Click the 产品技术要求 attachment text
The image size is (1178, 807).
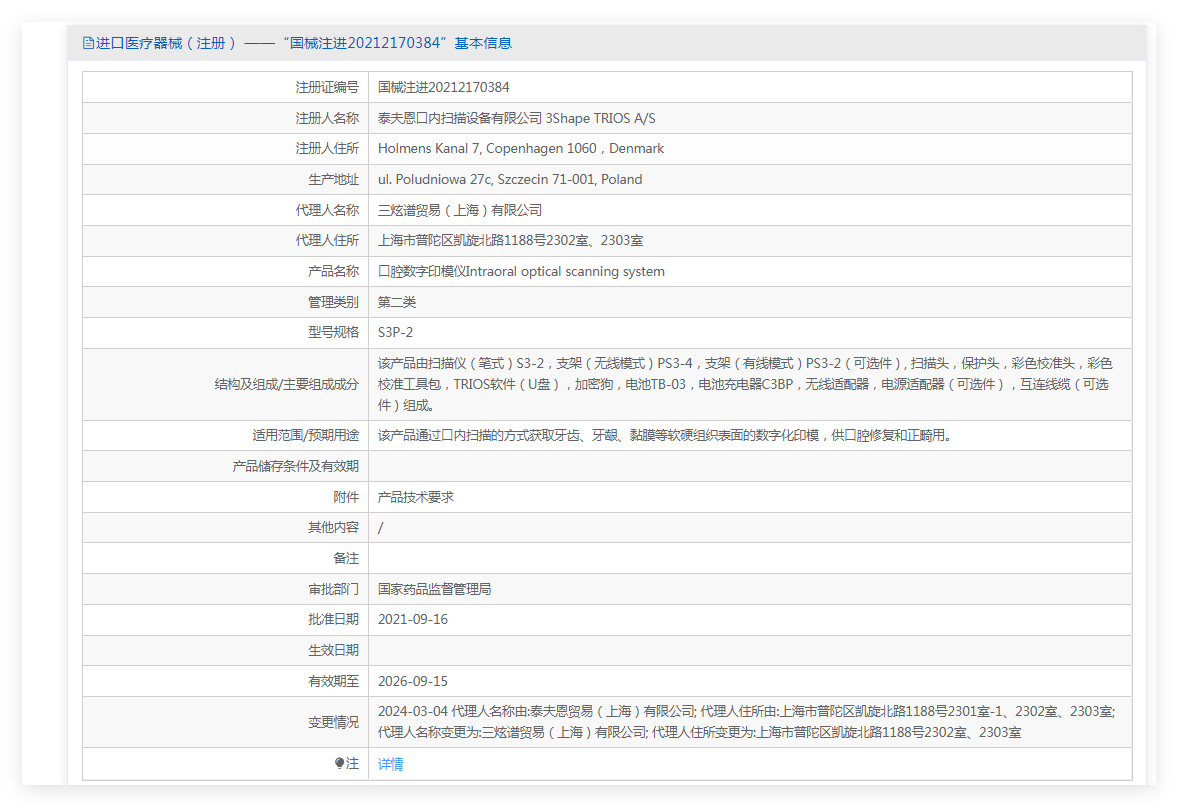click(416, 497)
